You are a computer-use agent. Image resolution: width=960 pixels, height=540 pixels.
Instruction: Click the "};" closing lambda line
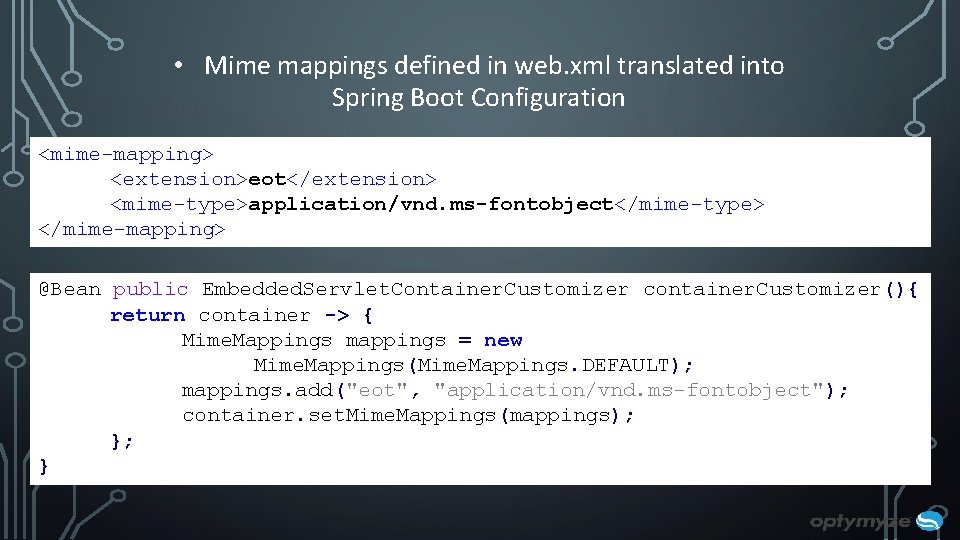pyautogui.click(x=122, y=441)
